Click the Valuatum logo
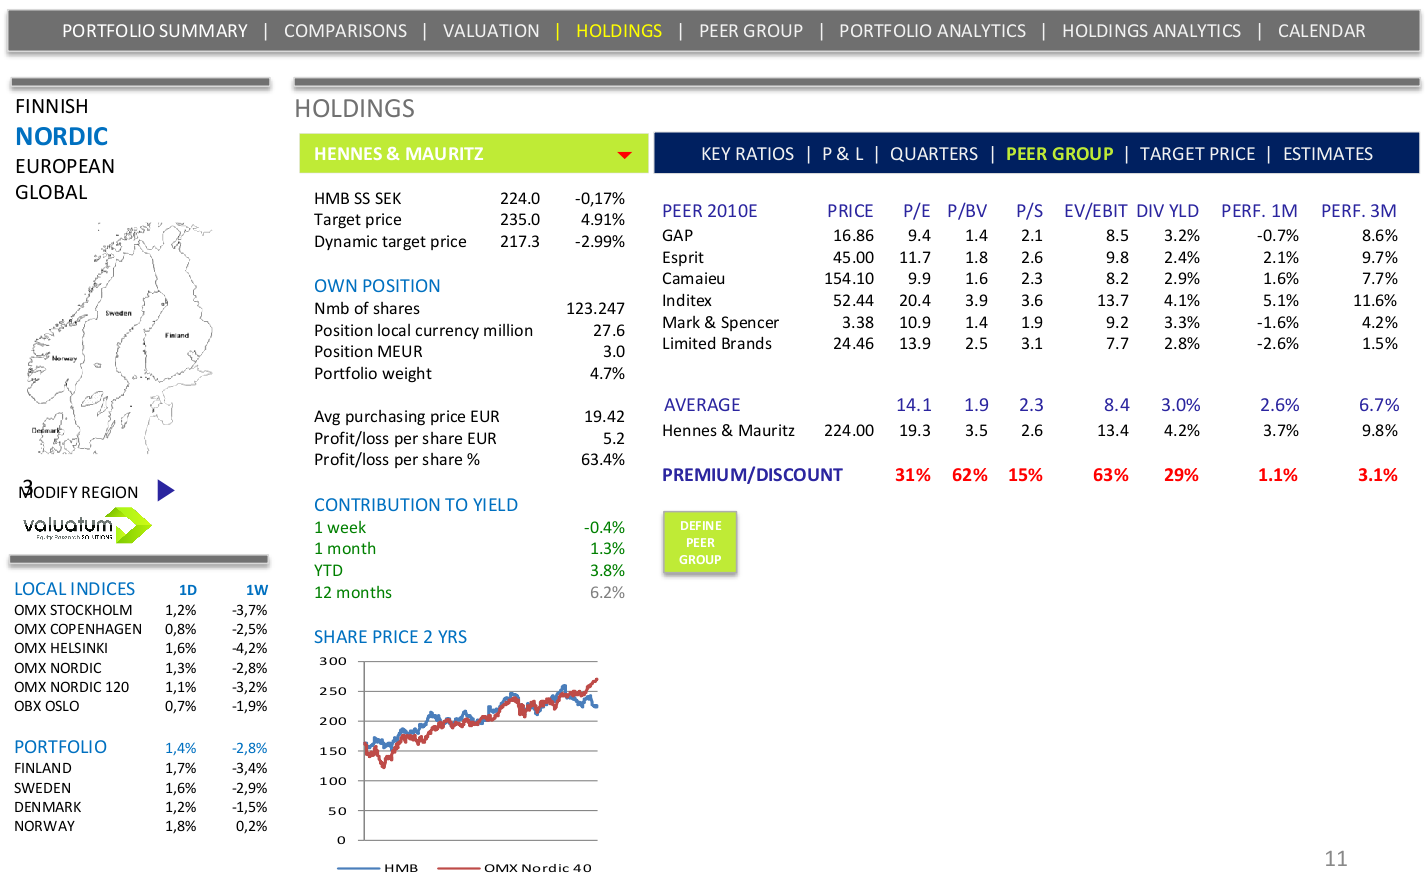The height and width of the screenshot is (882, 1425). click(x=87, y=525)
